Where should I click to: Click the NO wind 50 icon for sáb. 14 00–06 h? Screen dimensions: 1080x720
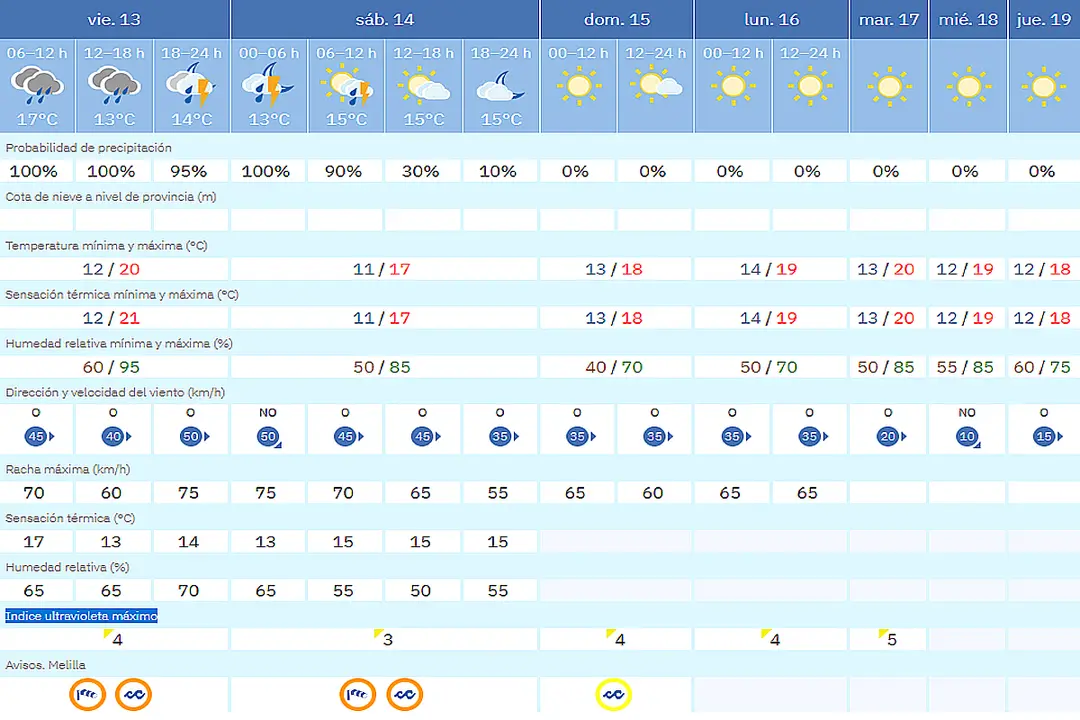269,437
